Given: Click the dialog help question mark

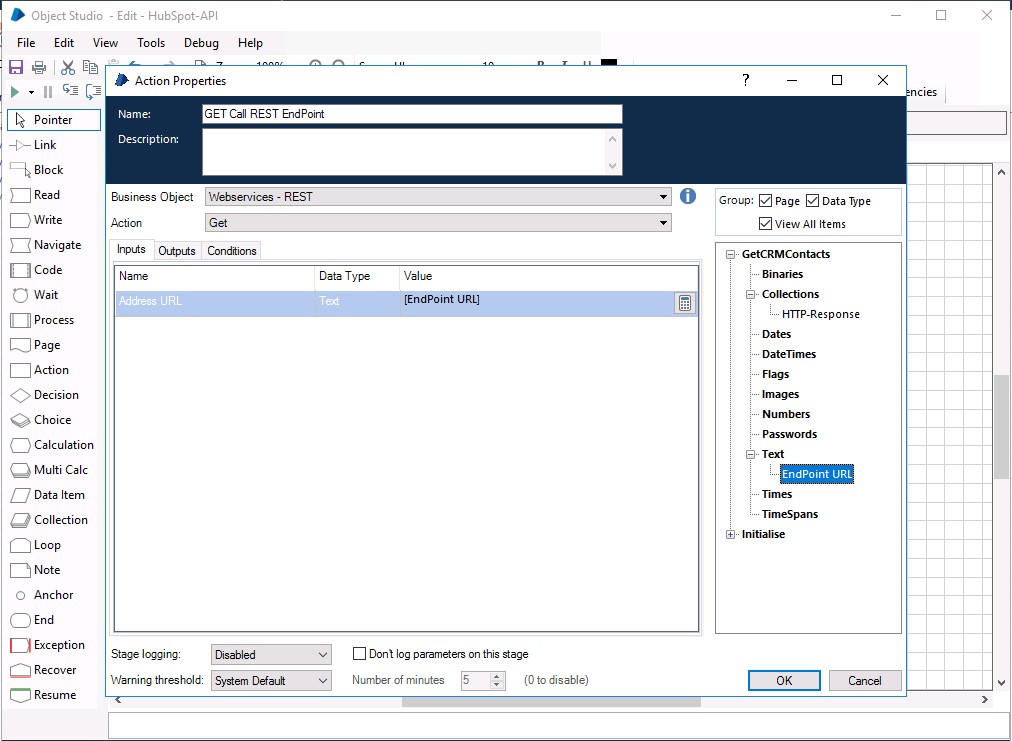Looking at the screenshot, I should coord(745,80).
